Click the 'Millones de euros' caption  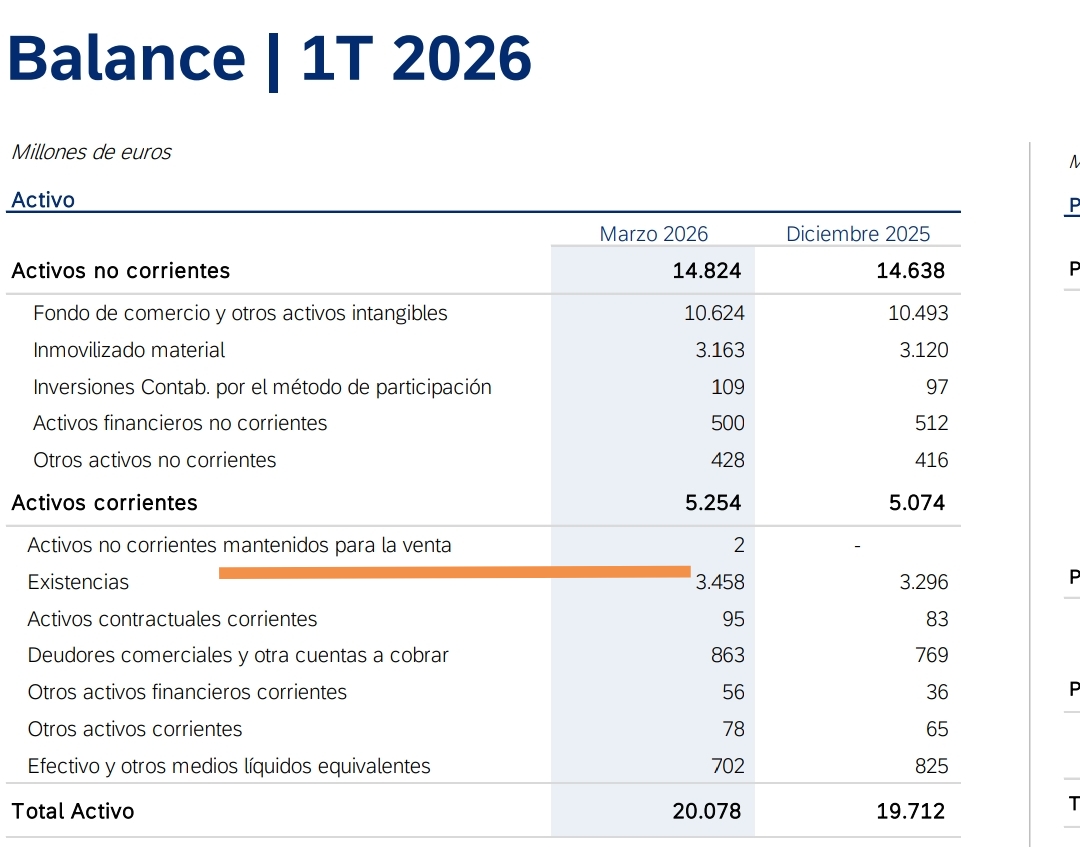91,152
